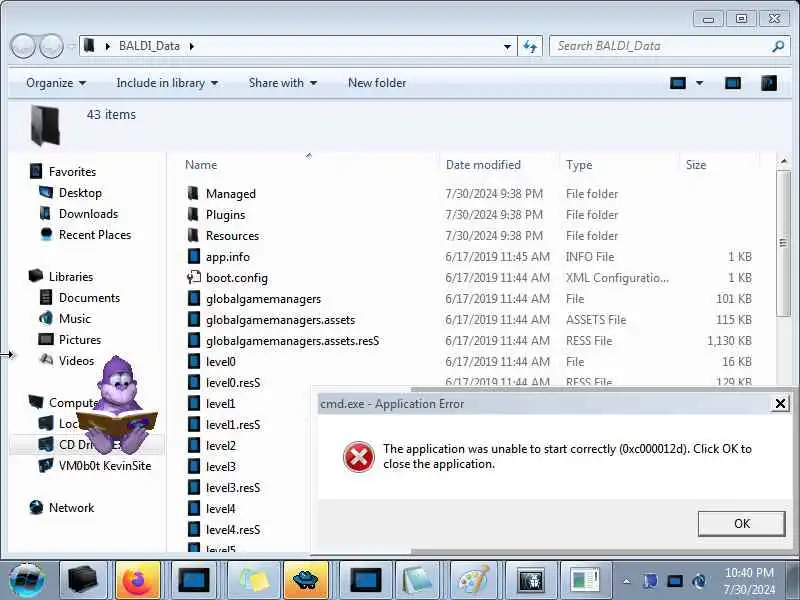Sort by the Type column header
The height and width of the screenshot is (600, 800).
point(579,165)
